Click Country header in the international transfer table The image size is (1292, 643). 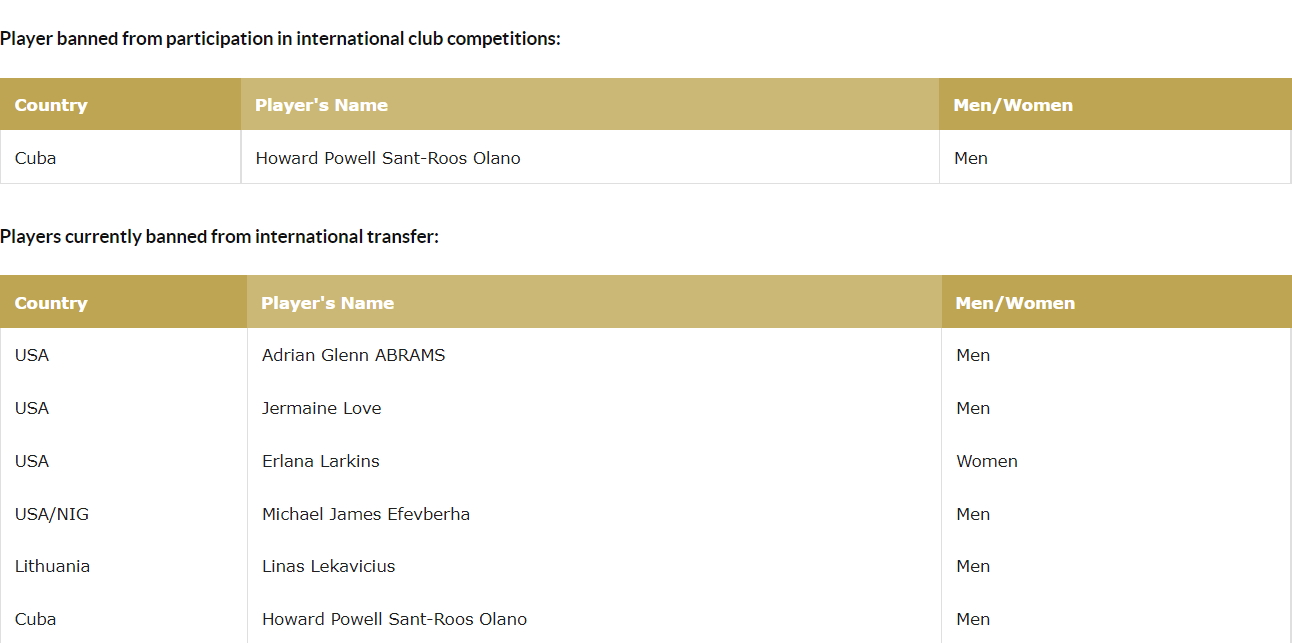pyautogui.click(x=51, y=303)
